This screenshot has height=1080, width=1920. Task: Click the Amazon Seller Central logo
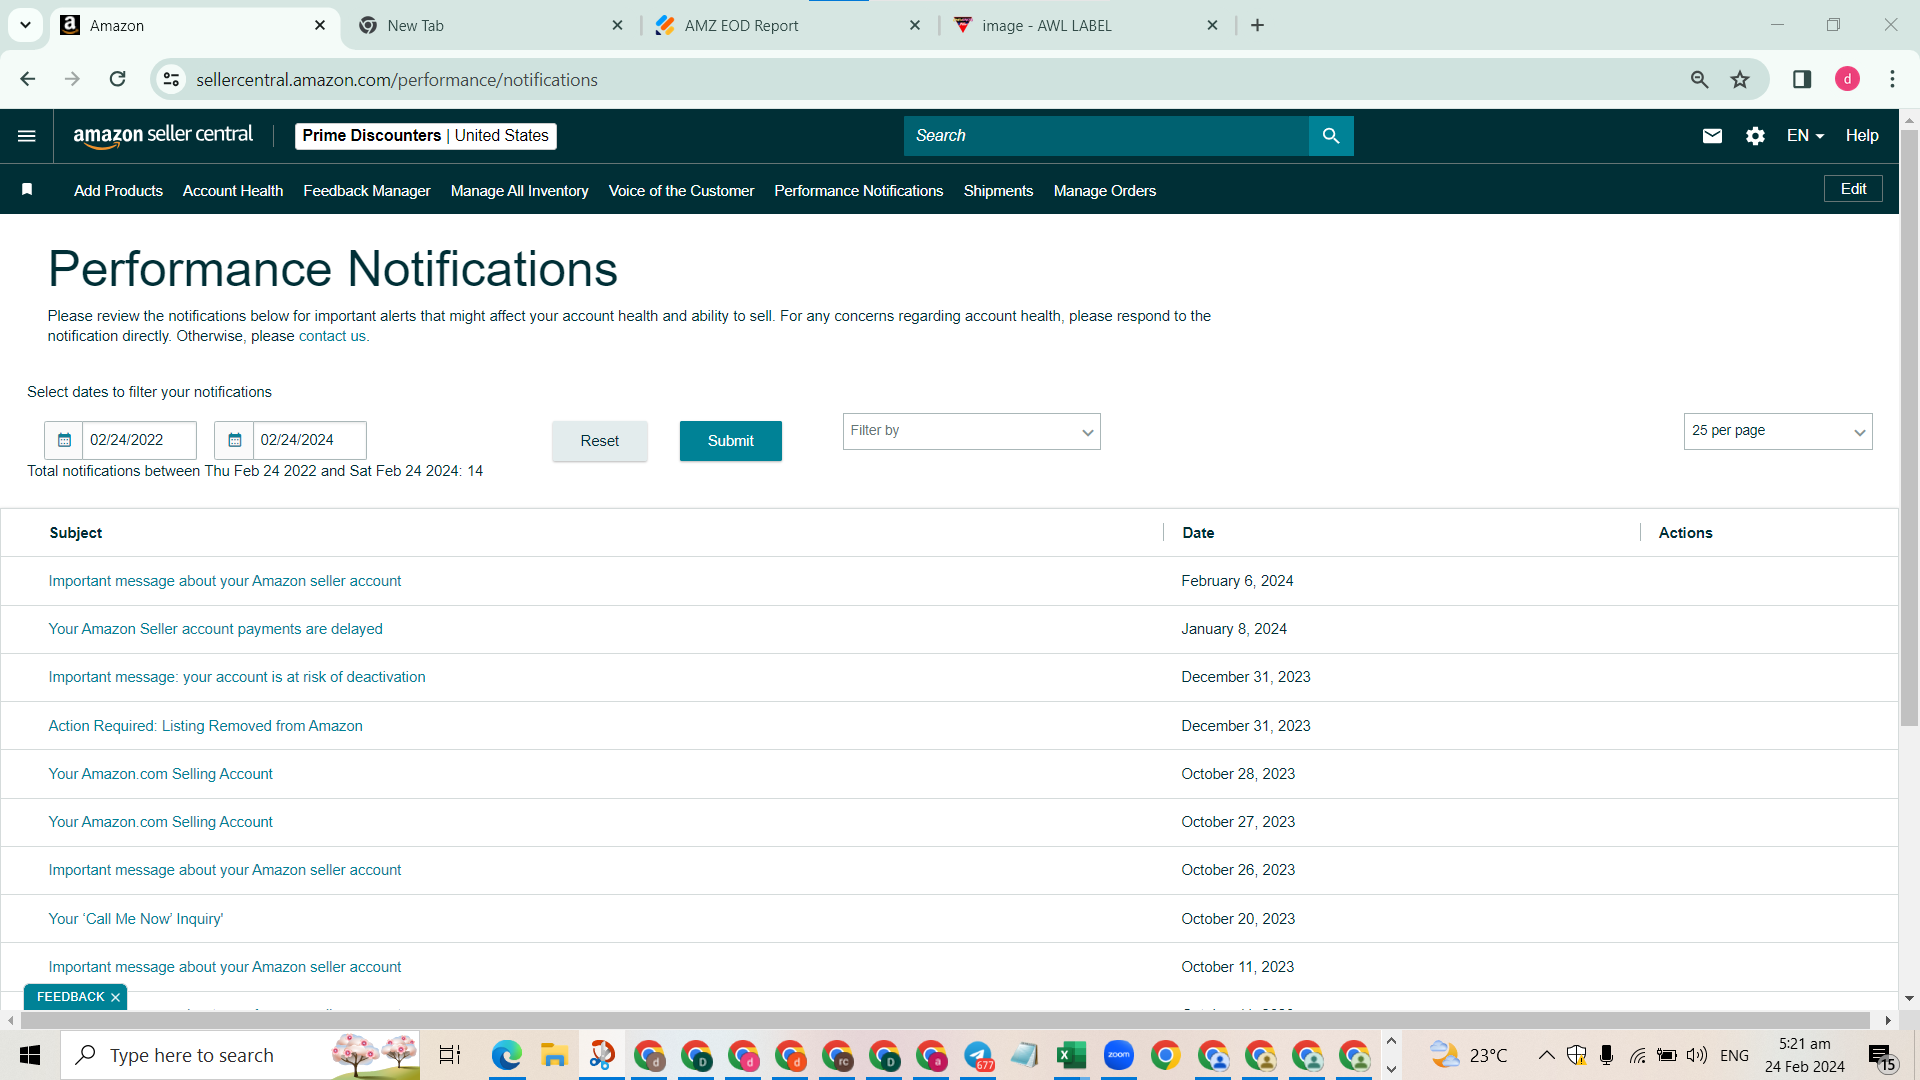point(163,136)
